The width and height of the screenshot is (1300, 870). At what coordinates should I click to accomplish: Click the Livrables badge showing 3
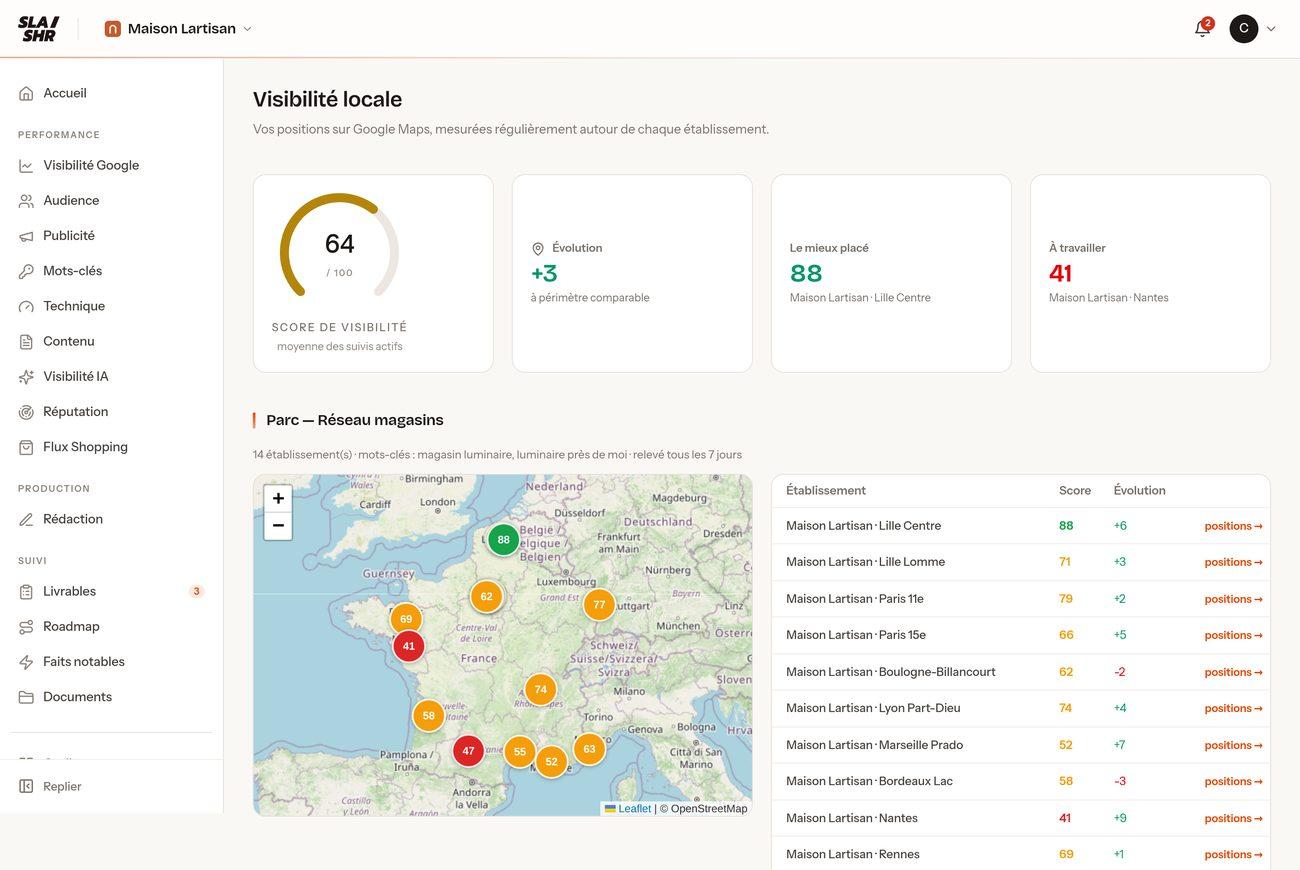(x=196, y=591)
